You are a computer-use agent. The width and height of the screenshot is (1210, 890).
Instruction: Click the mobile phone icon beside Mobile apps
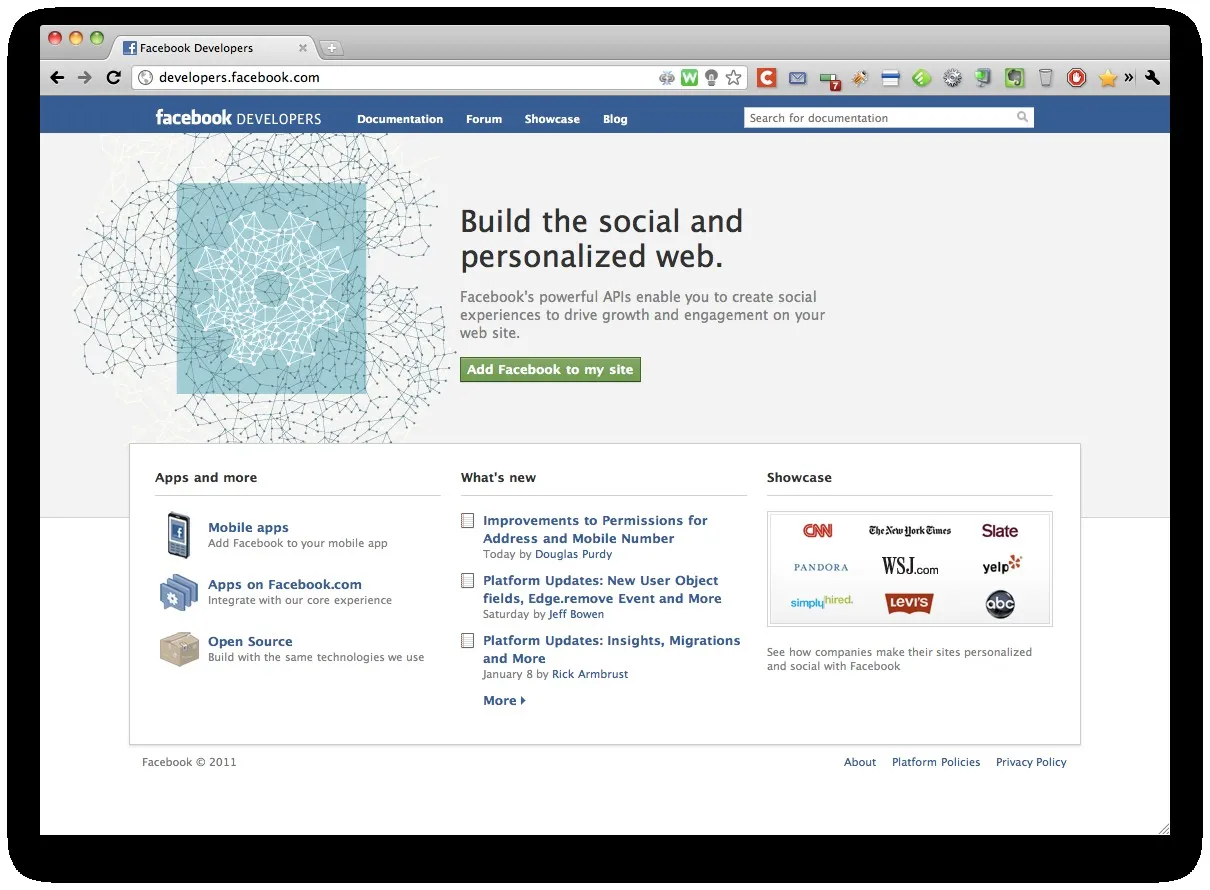coord(178,535)
